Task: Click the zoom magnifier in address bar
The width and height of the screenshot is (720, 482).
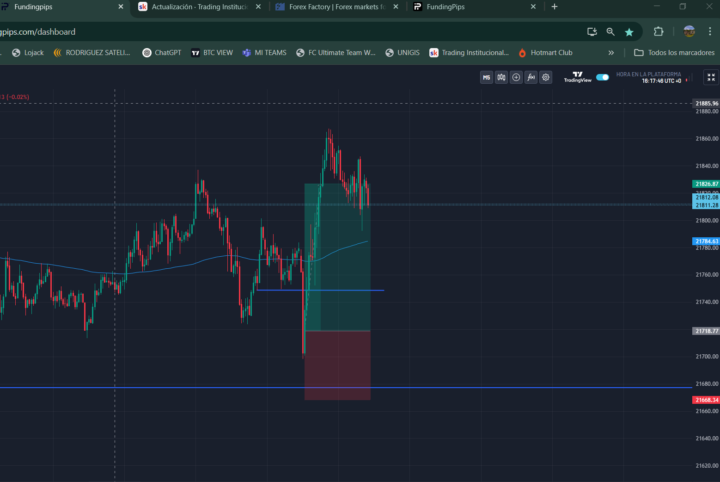Action: pyautogui.click(x=610, y=31)
